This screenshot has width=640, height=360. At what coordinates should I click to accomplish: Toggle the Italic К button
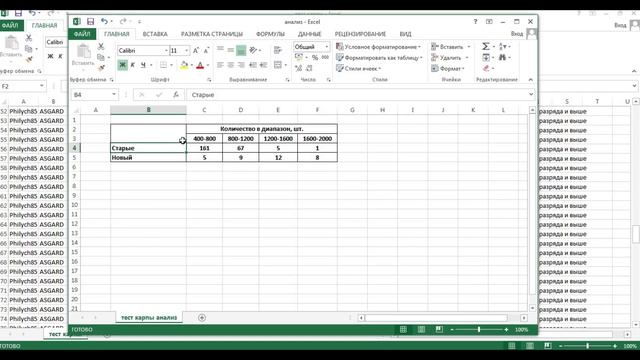pos(133,65)
